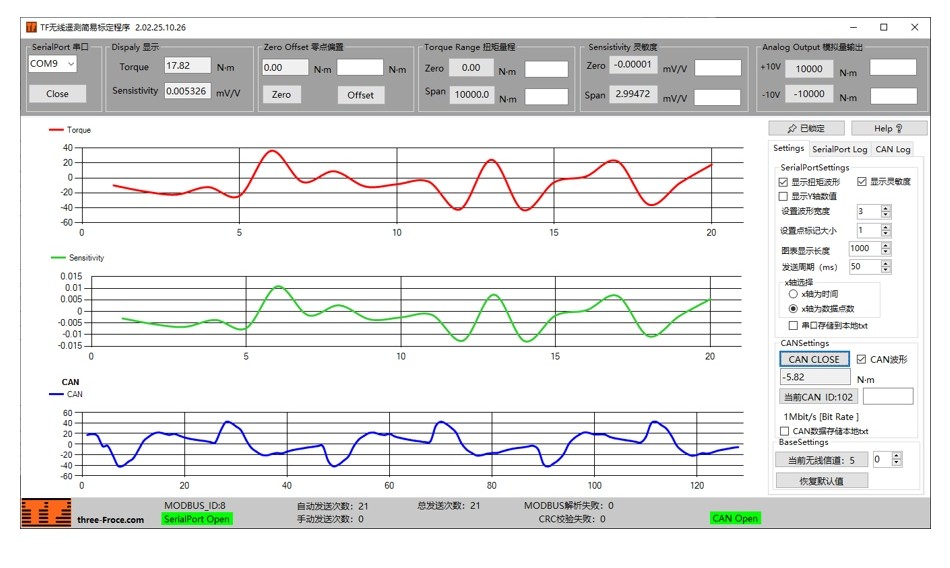Image resolution: width=950 pixels, height=568 pixels.
Task: Click the green Sensitivity legend marker
Action: [58, 257]
